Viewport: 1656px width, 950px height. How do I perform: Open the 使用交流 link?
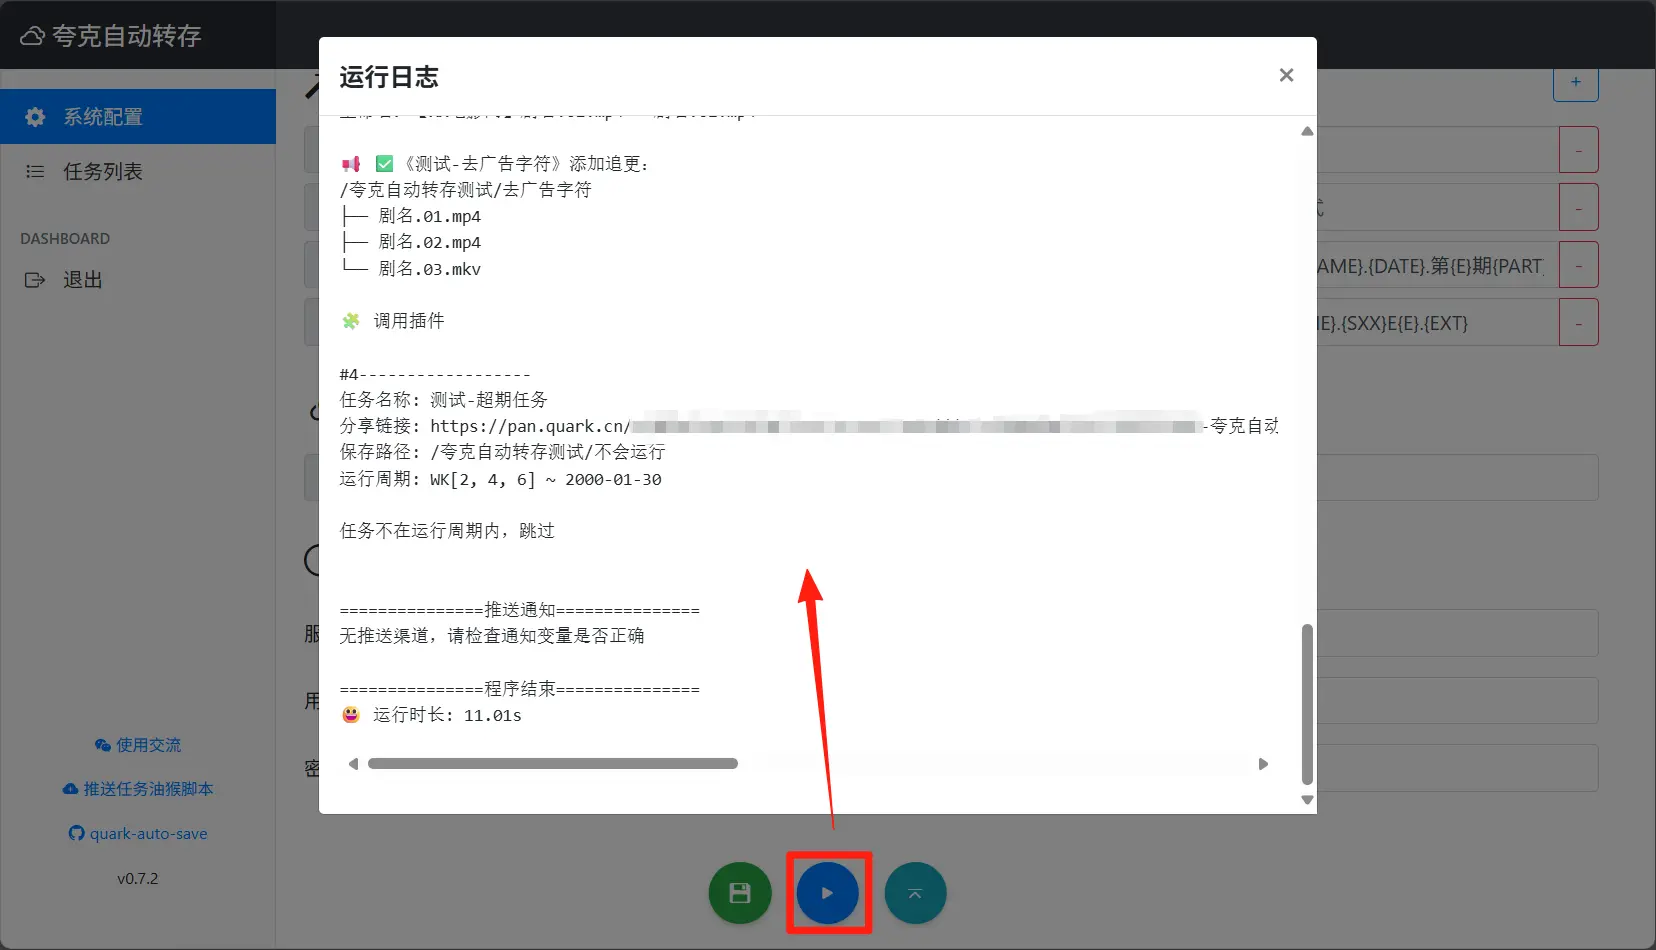[x=138, y=745]
